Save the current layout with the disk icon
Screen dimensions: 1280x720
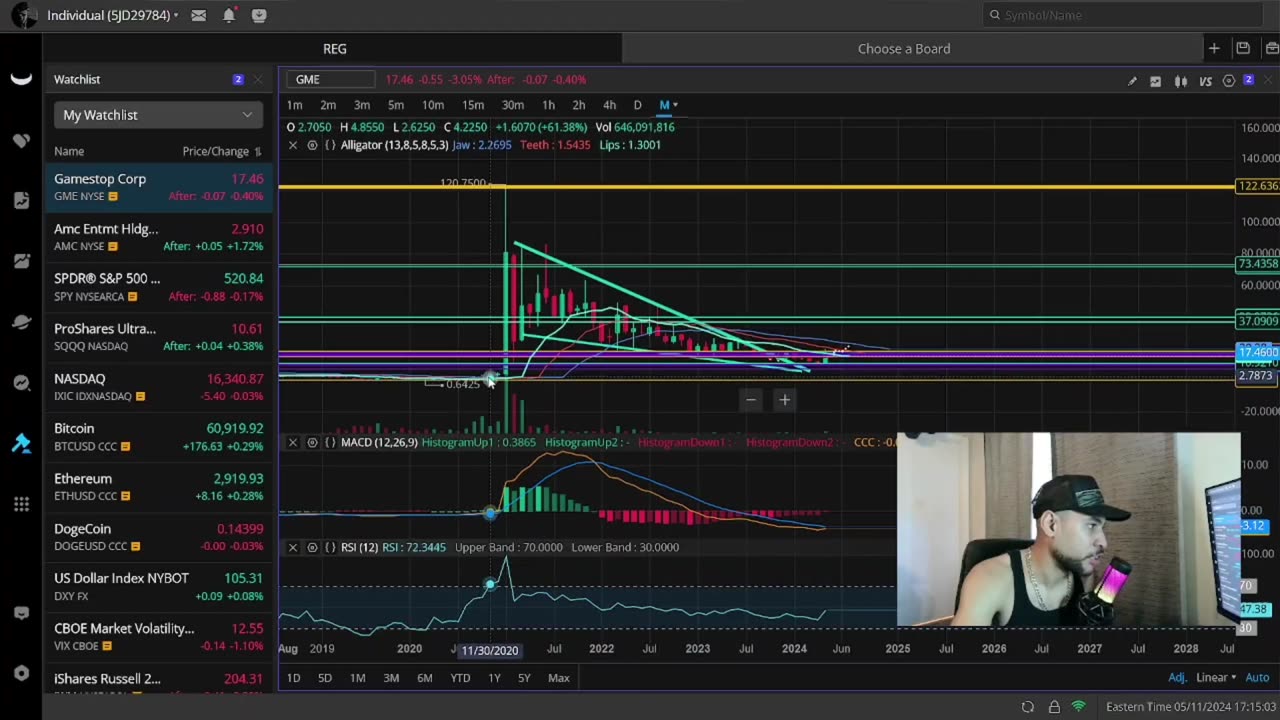tap(1243, 48)
